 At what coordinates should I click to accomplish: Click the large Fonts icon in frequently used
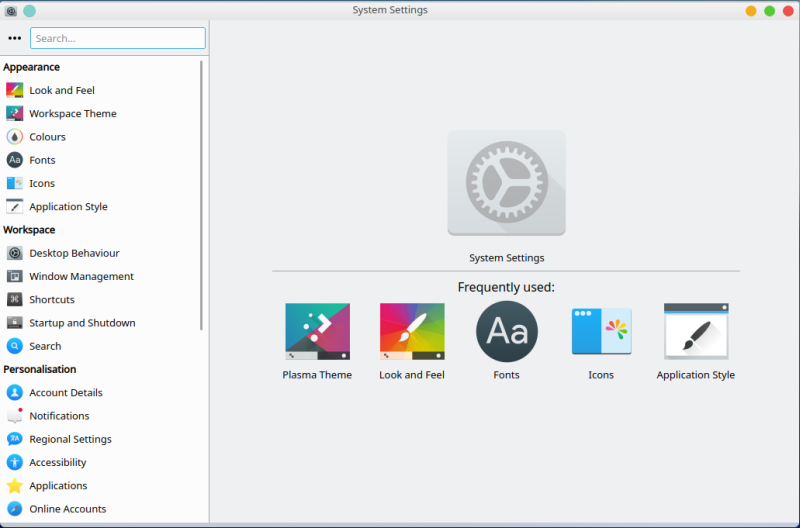[506, 331]
